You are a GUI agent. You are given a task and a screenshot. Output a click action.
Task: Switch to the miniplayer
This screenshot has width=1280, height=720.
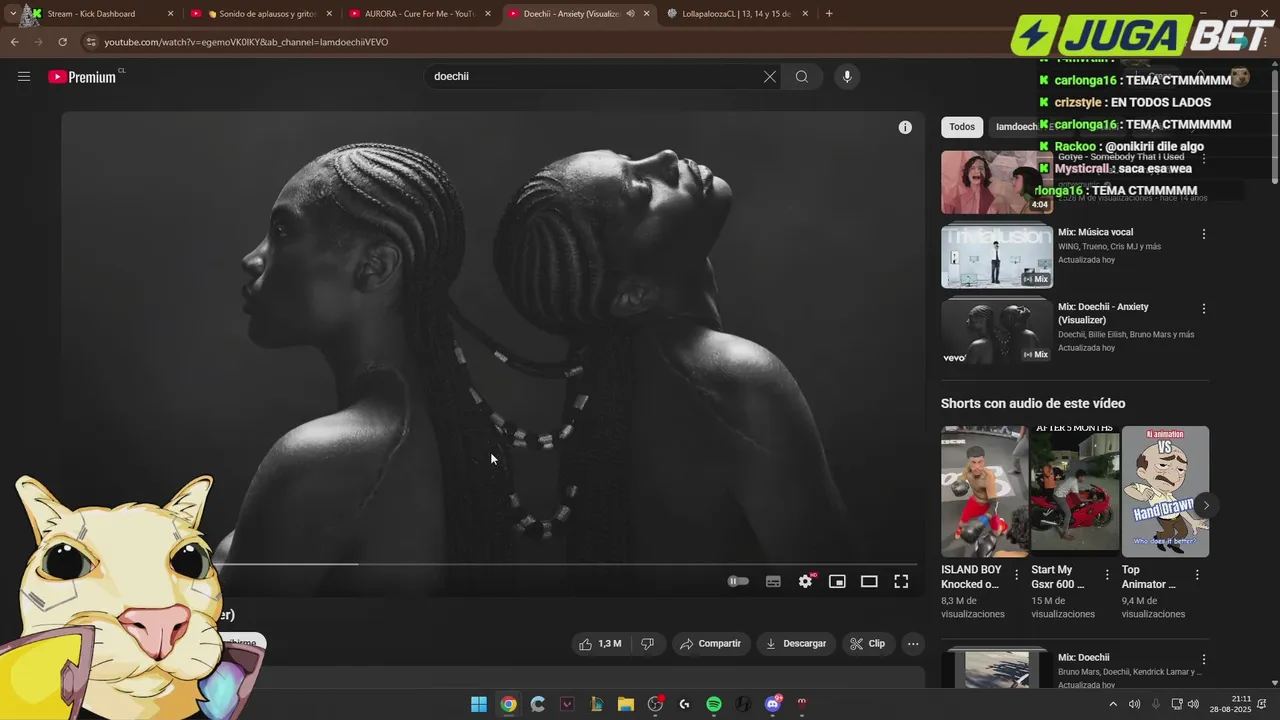tap(838, 581)
